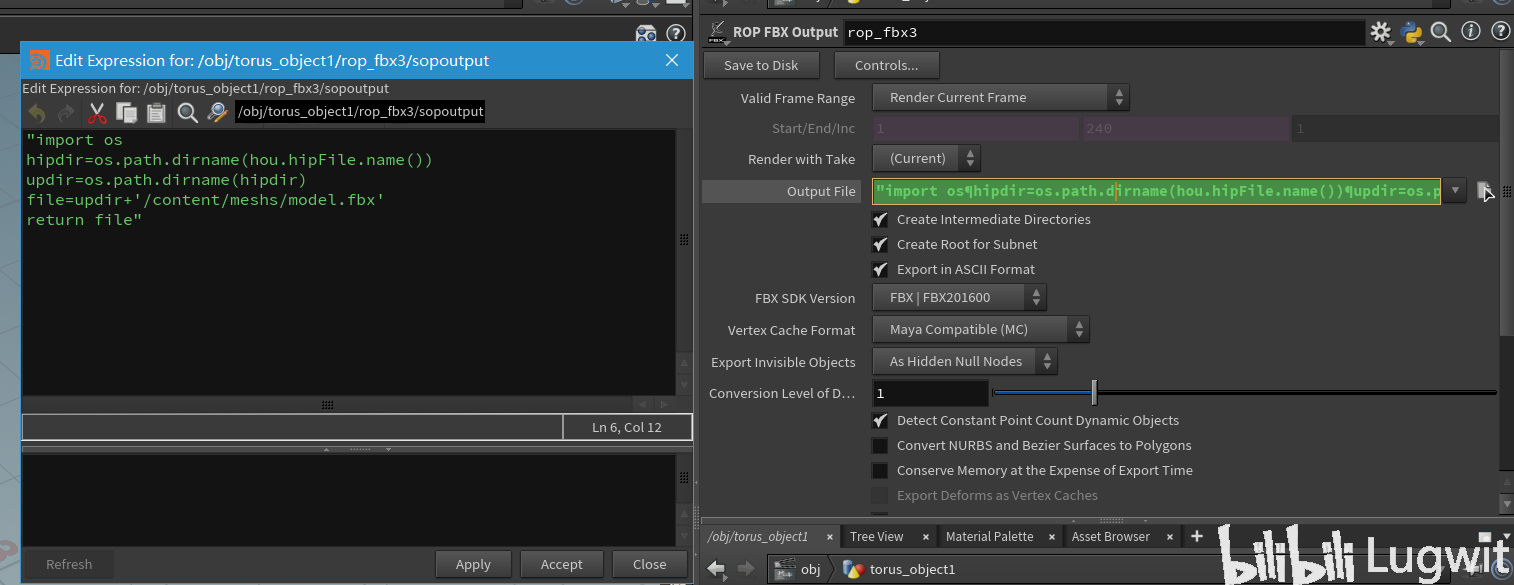This screenshot has width=1514, height=585.
Task: Open parameter pane help question mark
Action: click(x=1499, y=32)
